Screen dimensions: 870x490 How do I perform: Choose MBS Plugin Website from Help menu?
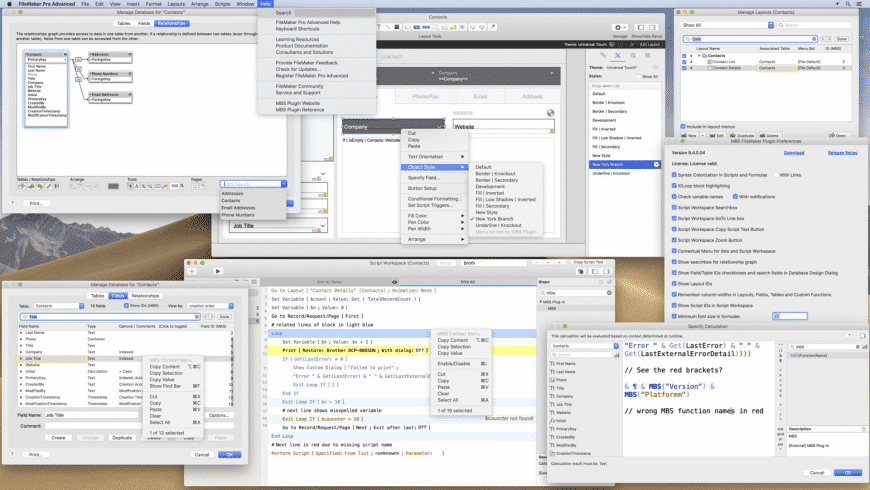297,103
